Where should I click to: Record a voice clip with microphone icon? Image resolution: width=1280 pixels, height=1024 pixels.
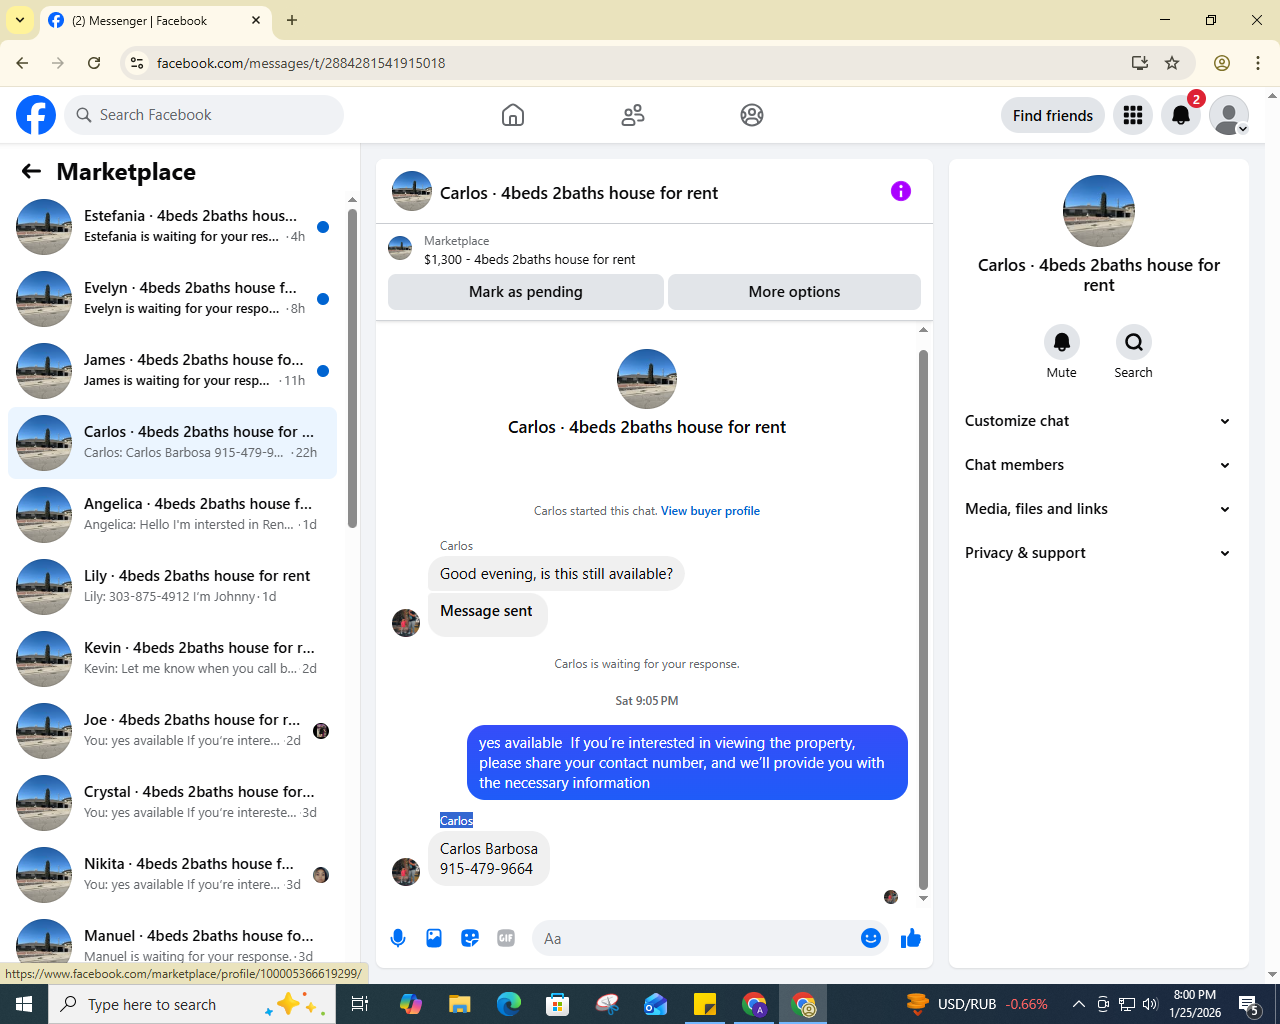398,938
